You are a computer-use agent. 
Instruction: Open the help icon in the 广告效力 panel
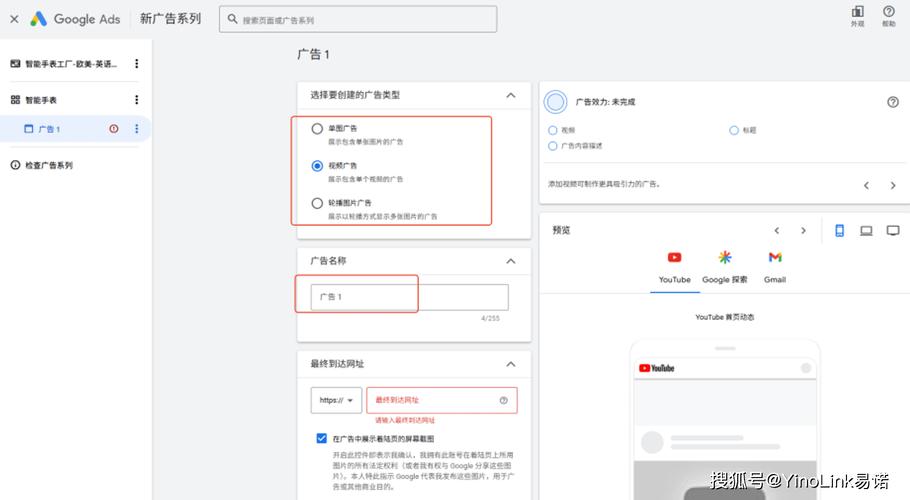point(893,102)
